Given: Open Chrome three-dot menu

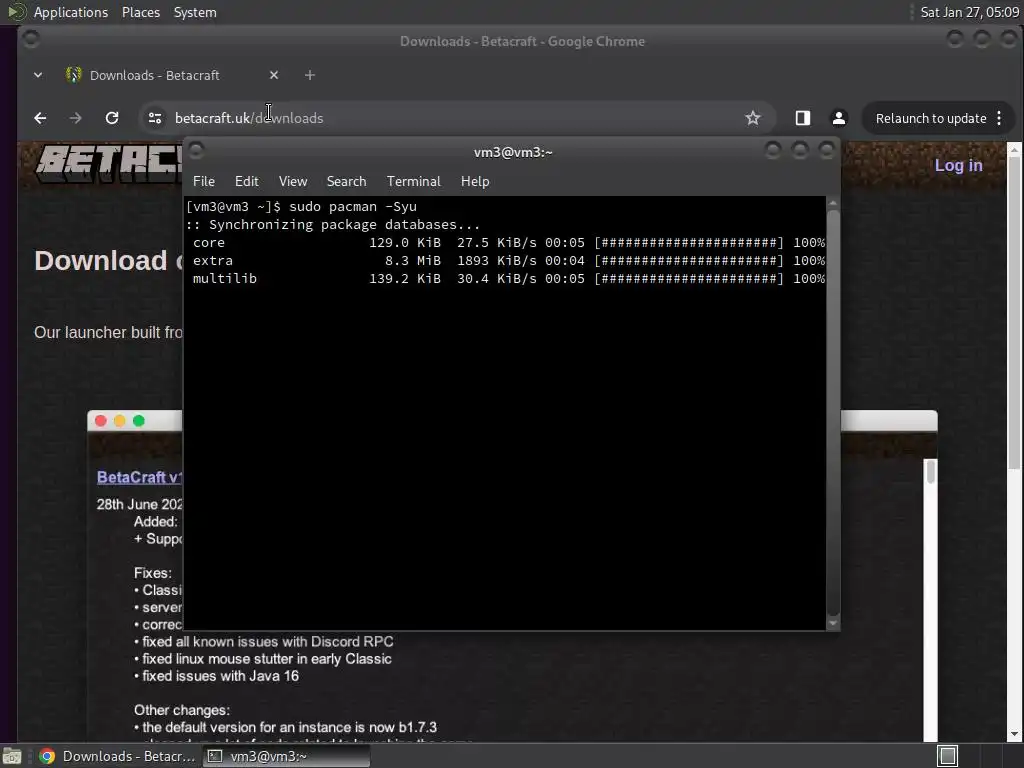Looking at the screenshot, I should (999, 118).
